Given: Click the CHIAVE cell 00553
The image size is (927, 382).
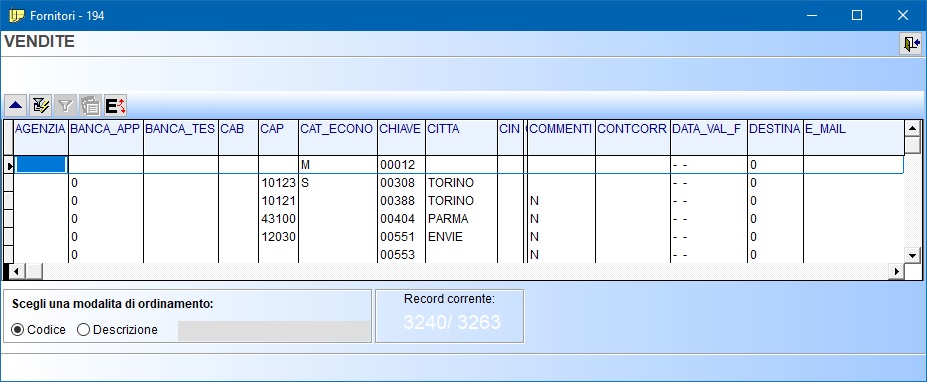Looking at the screenshot, I should (x=401, y=255).
